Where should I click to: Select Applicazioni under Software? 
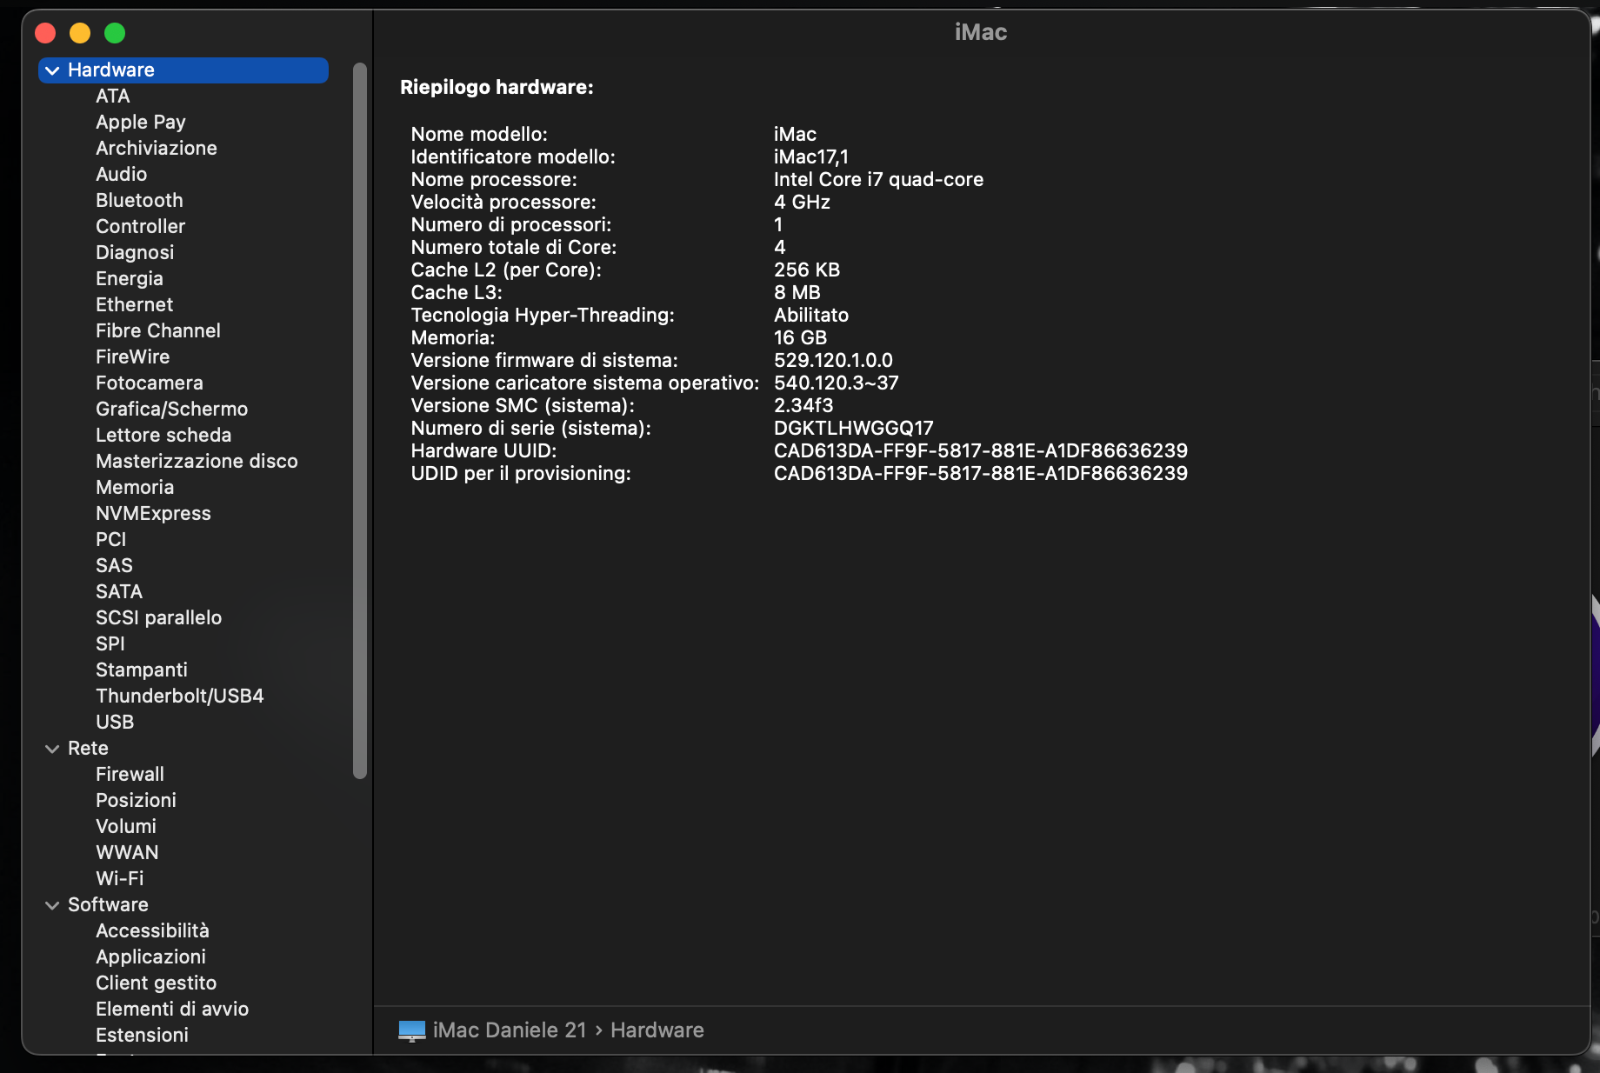click(x=151, y=957)
